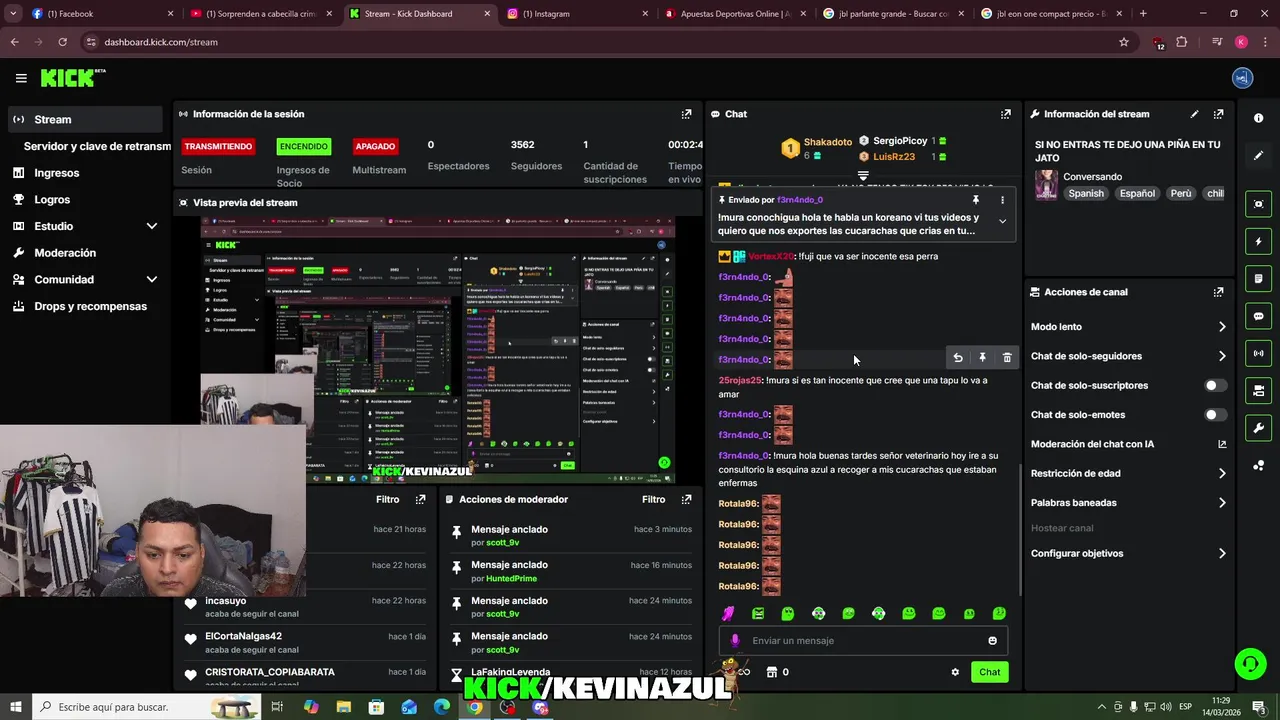The height and width of the screenshot is (720, 1280).
Task: Expand the pinned message with the chevron
Action: (x=1002, y=221)
